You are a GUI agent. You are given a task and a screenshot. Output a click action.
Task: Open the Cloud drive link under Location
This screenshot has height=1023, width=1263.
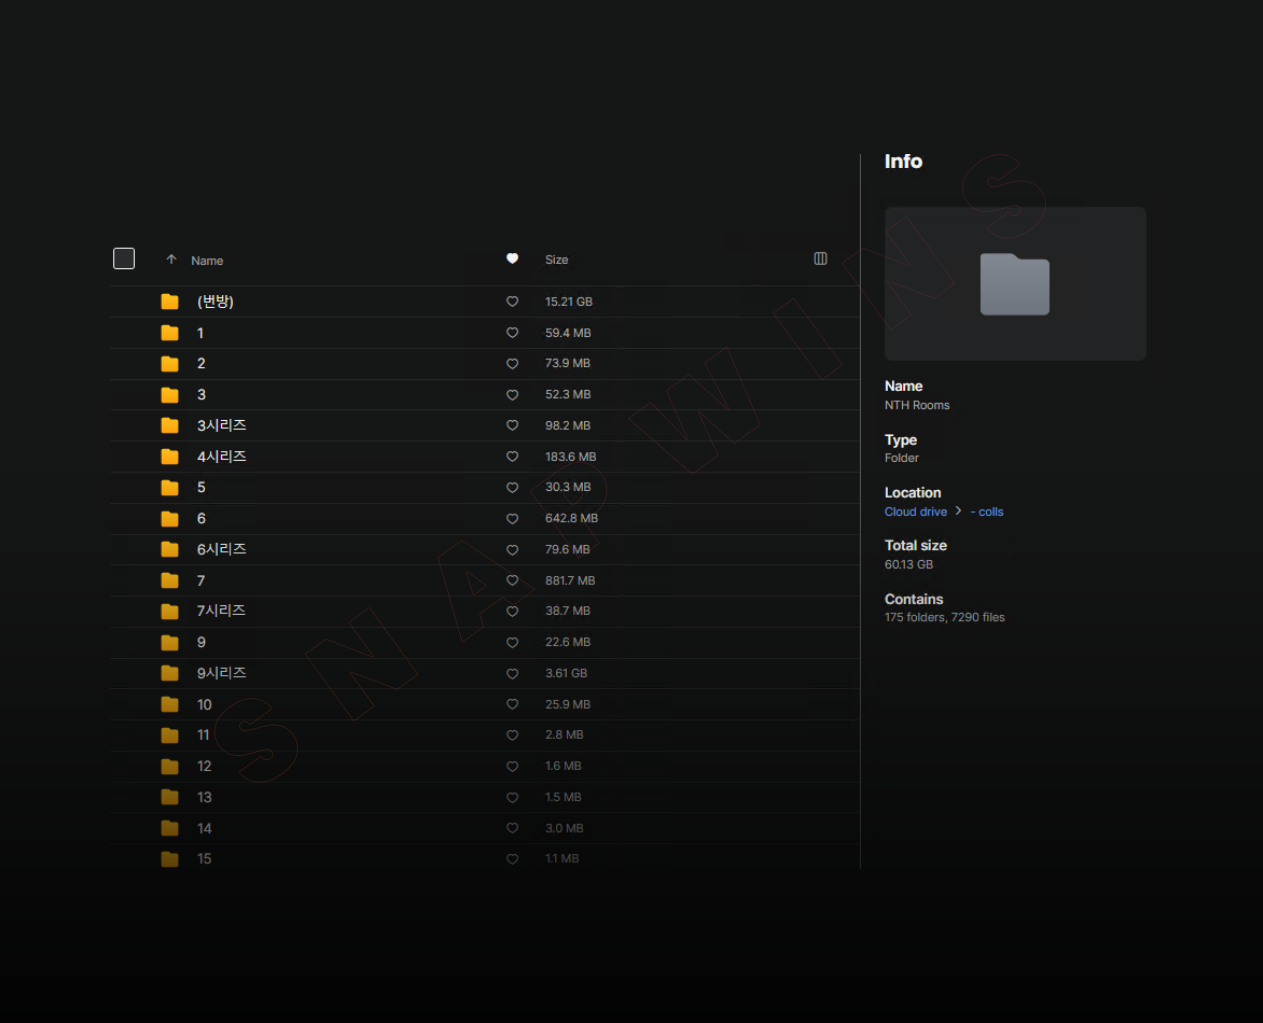click(915, 512)
